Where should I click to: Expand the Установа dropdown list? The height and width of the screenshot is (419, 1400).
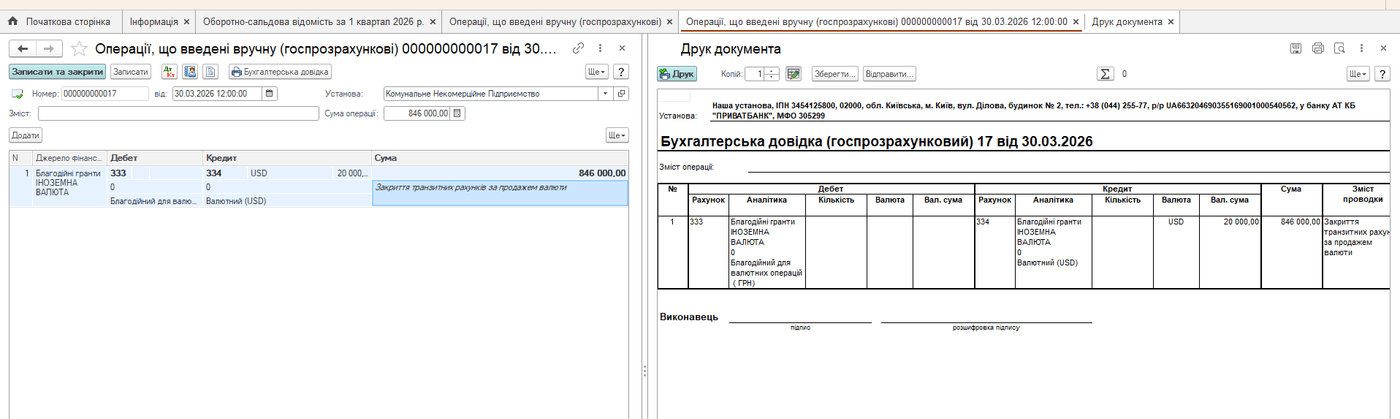click(605, 94)
